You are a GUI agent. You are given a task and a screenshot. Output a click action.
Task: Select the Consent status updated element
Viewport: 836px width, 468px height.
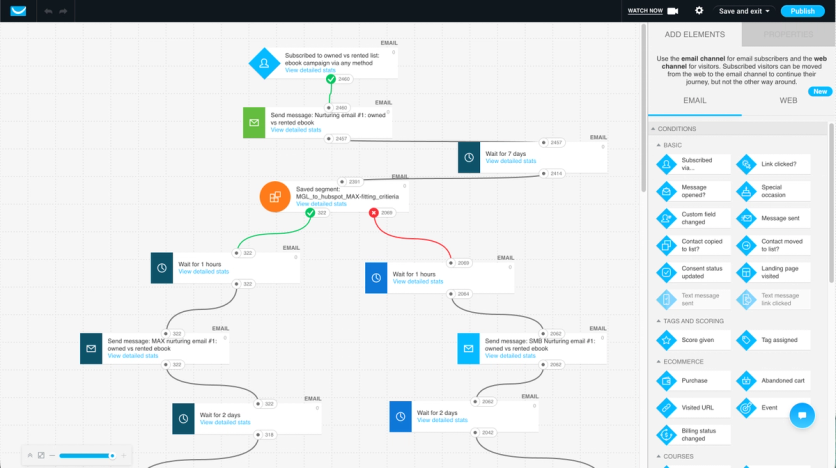[693, 272]
